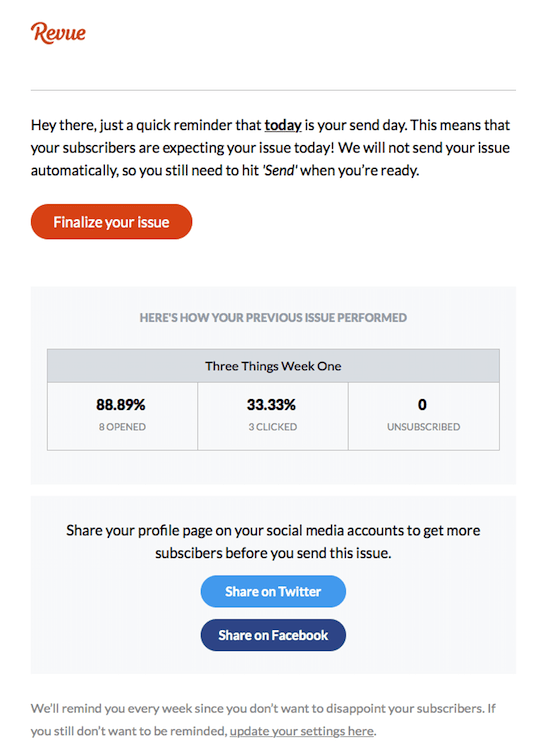Click the Share on Facebook button
Viewport: 550px width, 750px height.
pos(273,635)
